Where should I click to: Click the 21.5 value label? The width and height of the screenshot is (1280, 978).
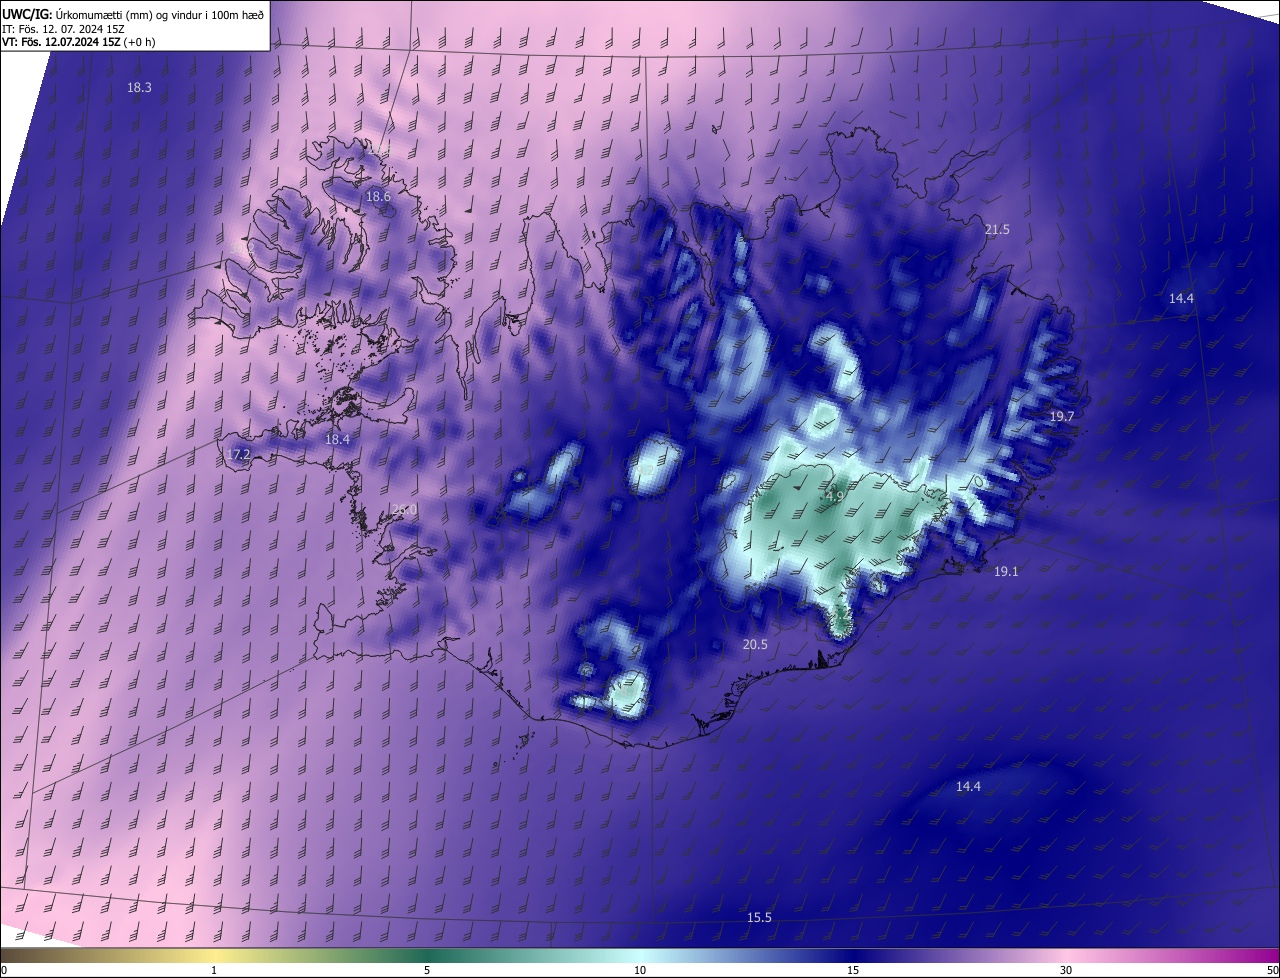997,230
